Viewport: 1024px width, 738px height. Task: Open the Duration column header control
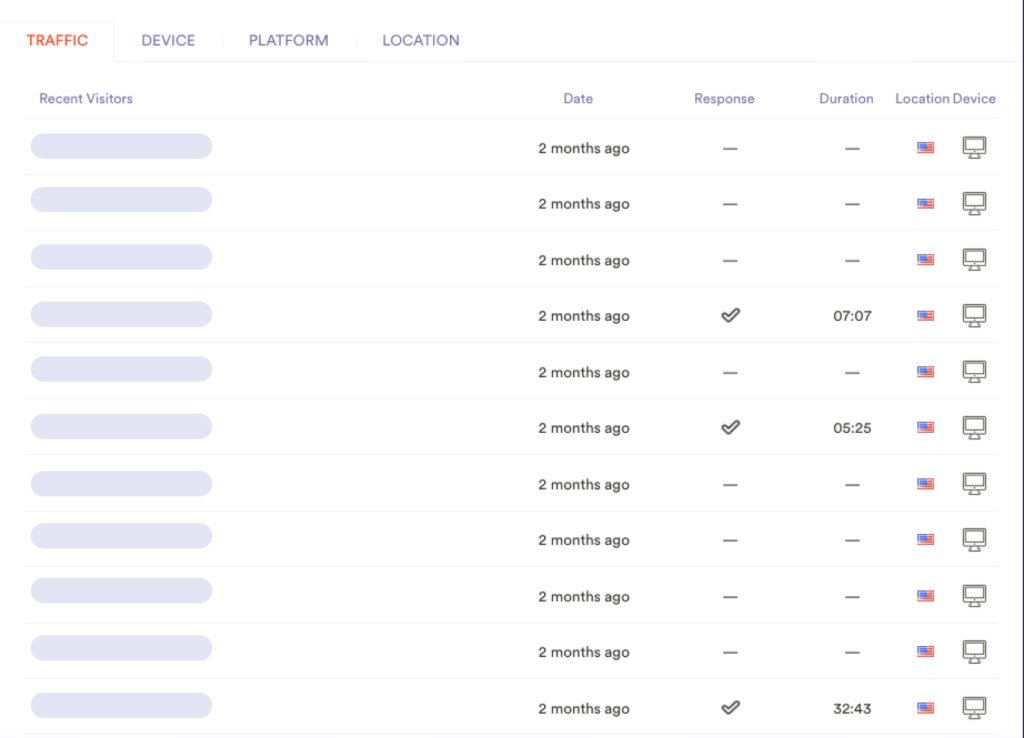[846, 98]
